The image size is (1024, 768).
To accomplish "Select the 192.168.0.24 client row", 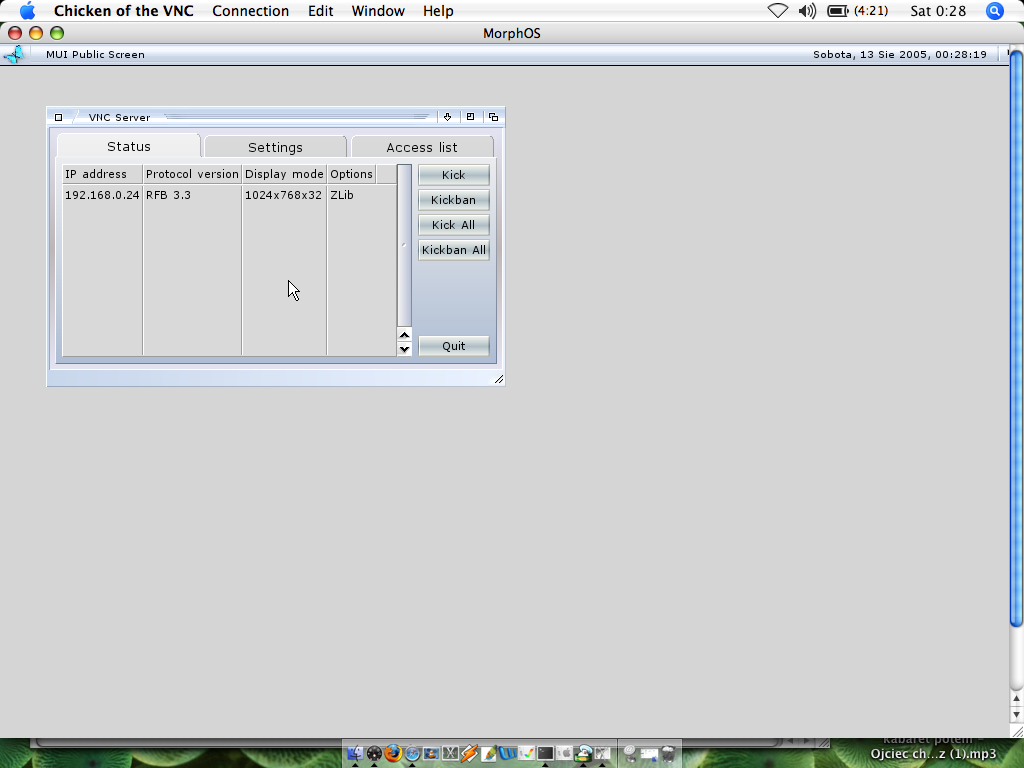I will click(200, 195).
